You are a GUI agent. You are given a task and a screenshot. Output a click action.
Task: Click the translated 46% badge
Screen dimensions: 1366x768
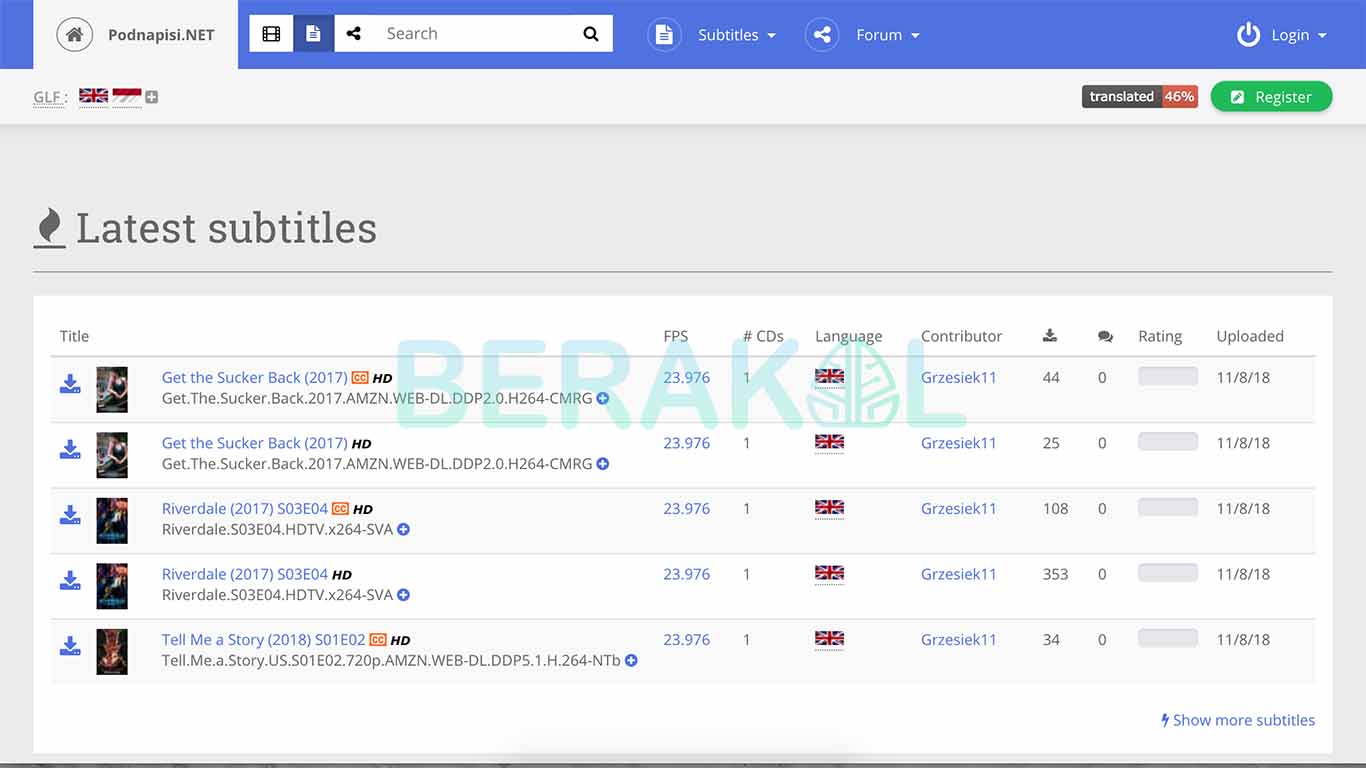point(1140,96)
